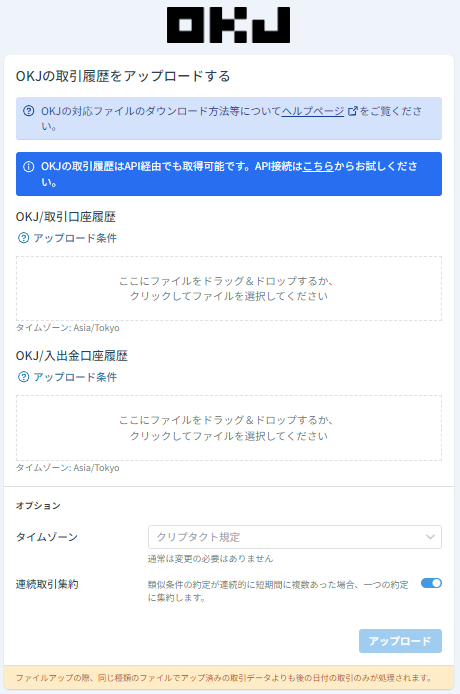The image size is (460, 694).
Task: Click question mark icon in help page notice
Action: [x=29, y=111]
